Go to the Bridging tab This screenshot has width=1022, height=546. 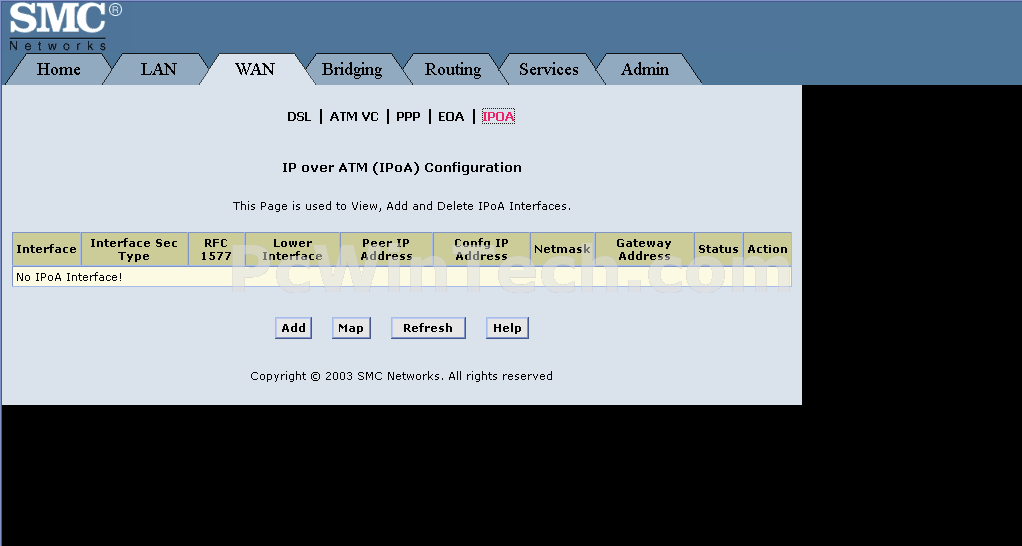coord(352,69)
